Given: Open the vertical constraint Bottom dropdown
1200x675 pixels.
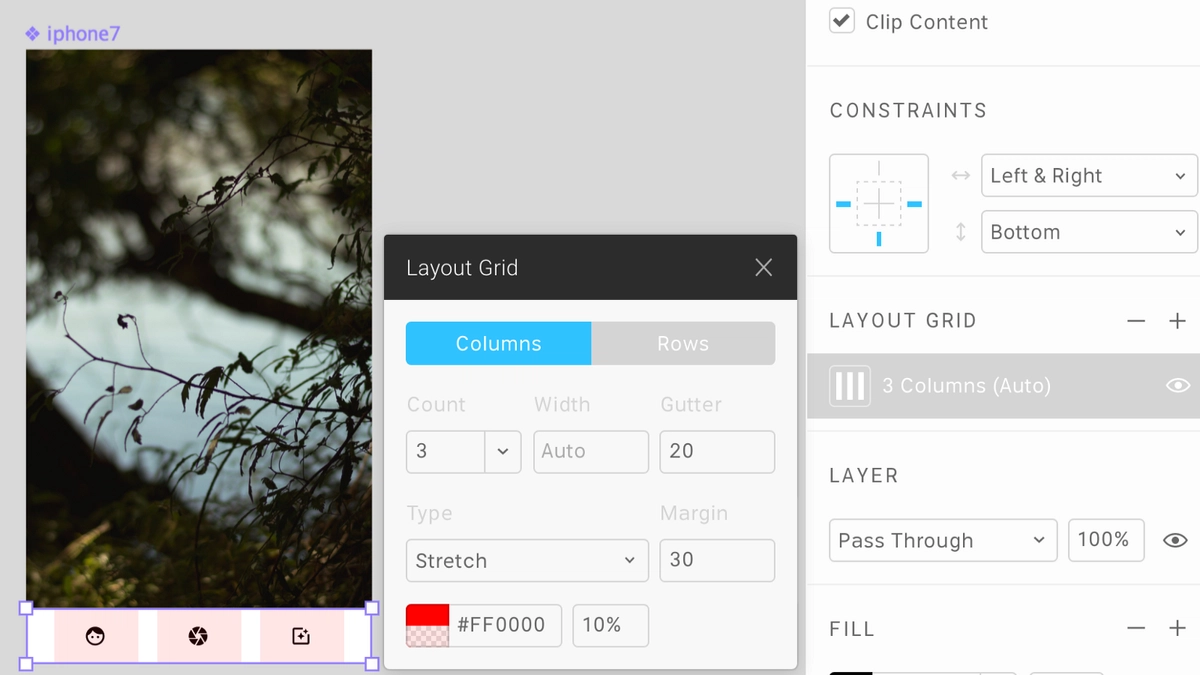Looking at the screenshot, I should [x=1089, y=231].
